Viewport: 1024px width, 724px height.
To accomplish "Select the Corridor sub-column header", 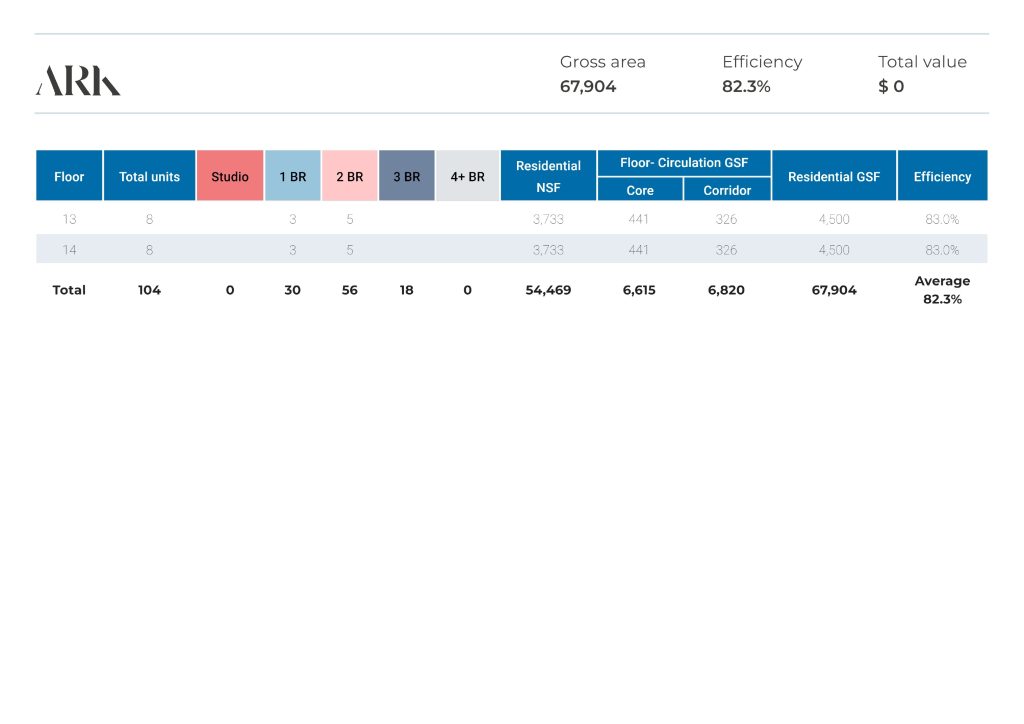I will pyautogui.click(x=727, y=190).
